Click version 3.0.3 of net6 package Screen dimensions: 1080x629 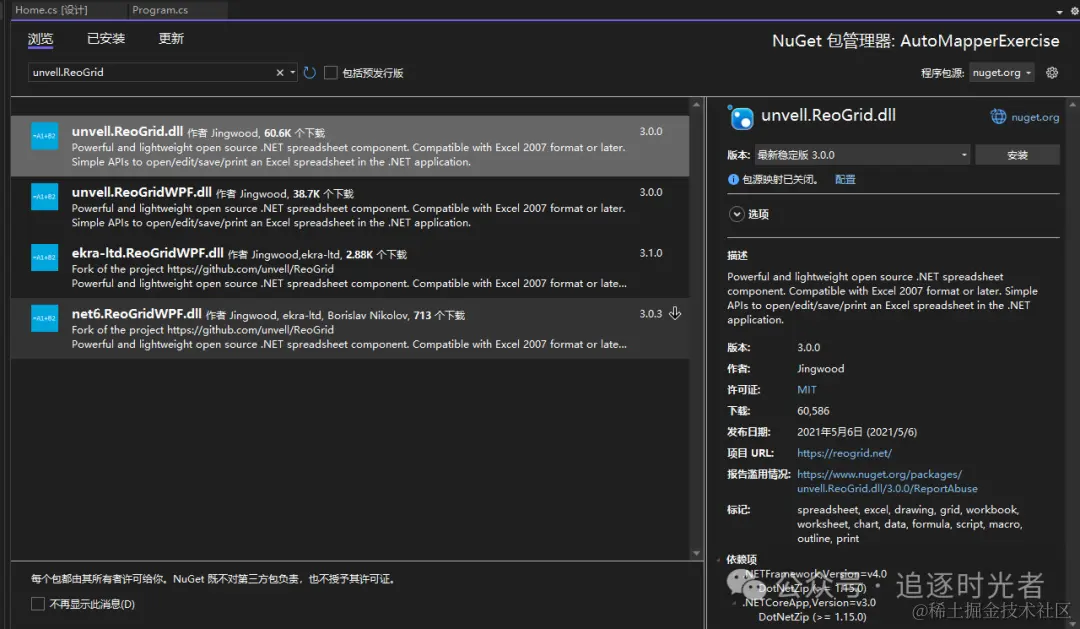pyautogui.click(x=651, y=313)
